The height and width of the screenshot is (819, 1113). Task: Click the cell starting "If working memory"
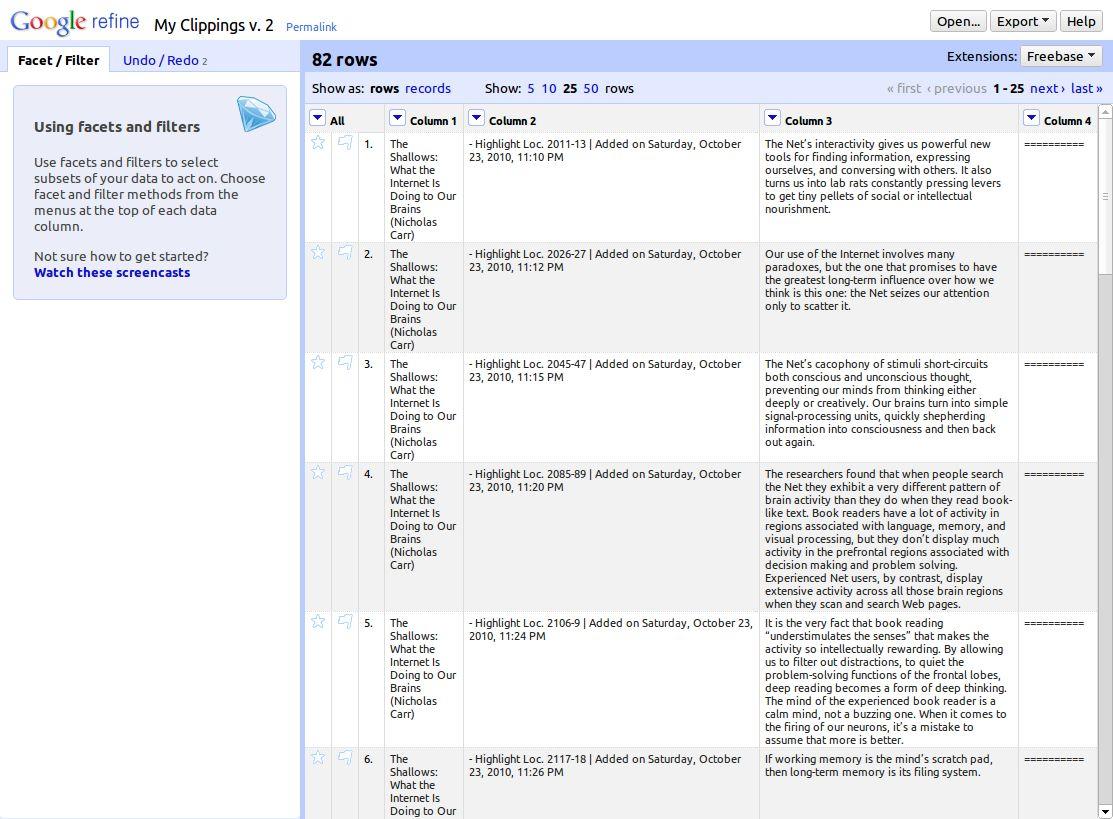tap(889, 784)
